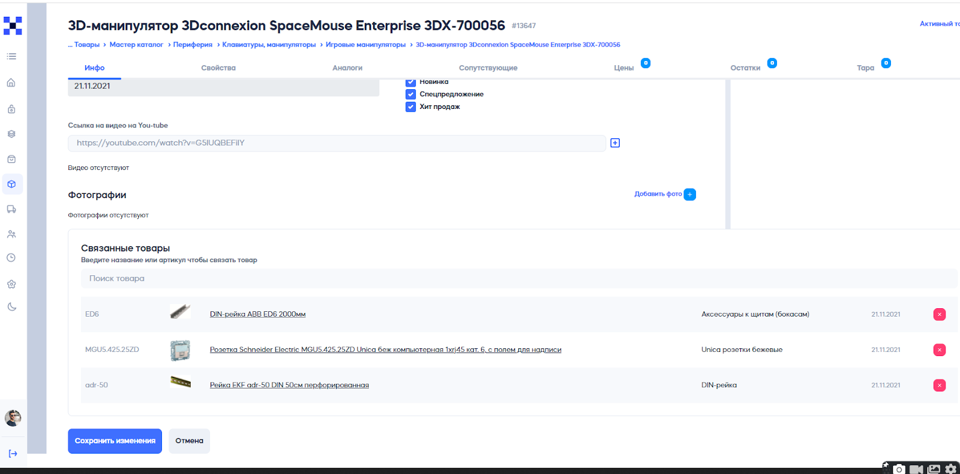This screenshot has width=960, height=474.
Task: Open Рейка EKF adr-50 DIN 50см link
Action: pyautogui.click(x=289, y=385)
